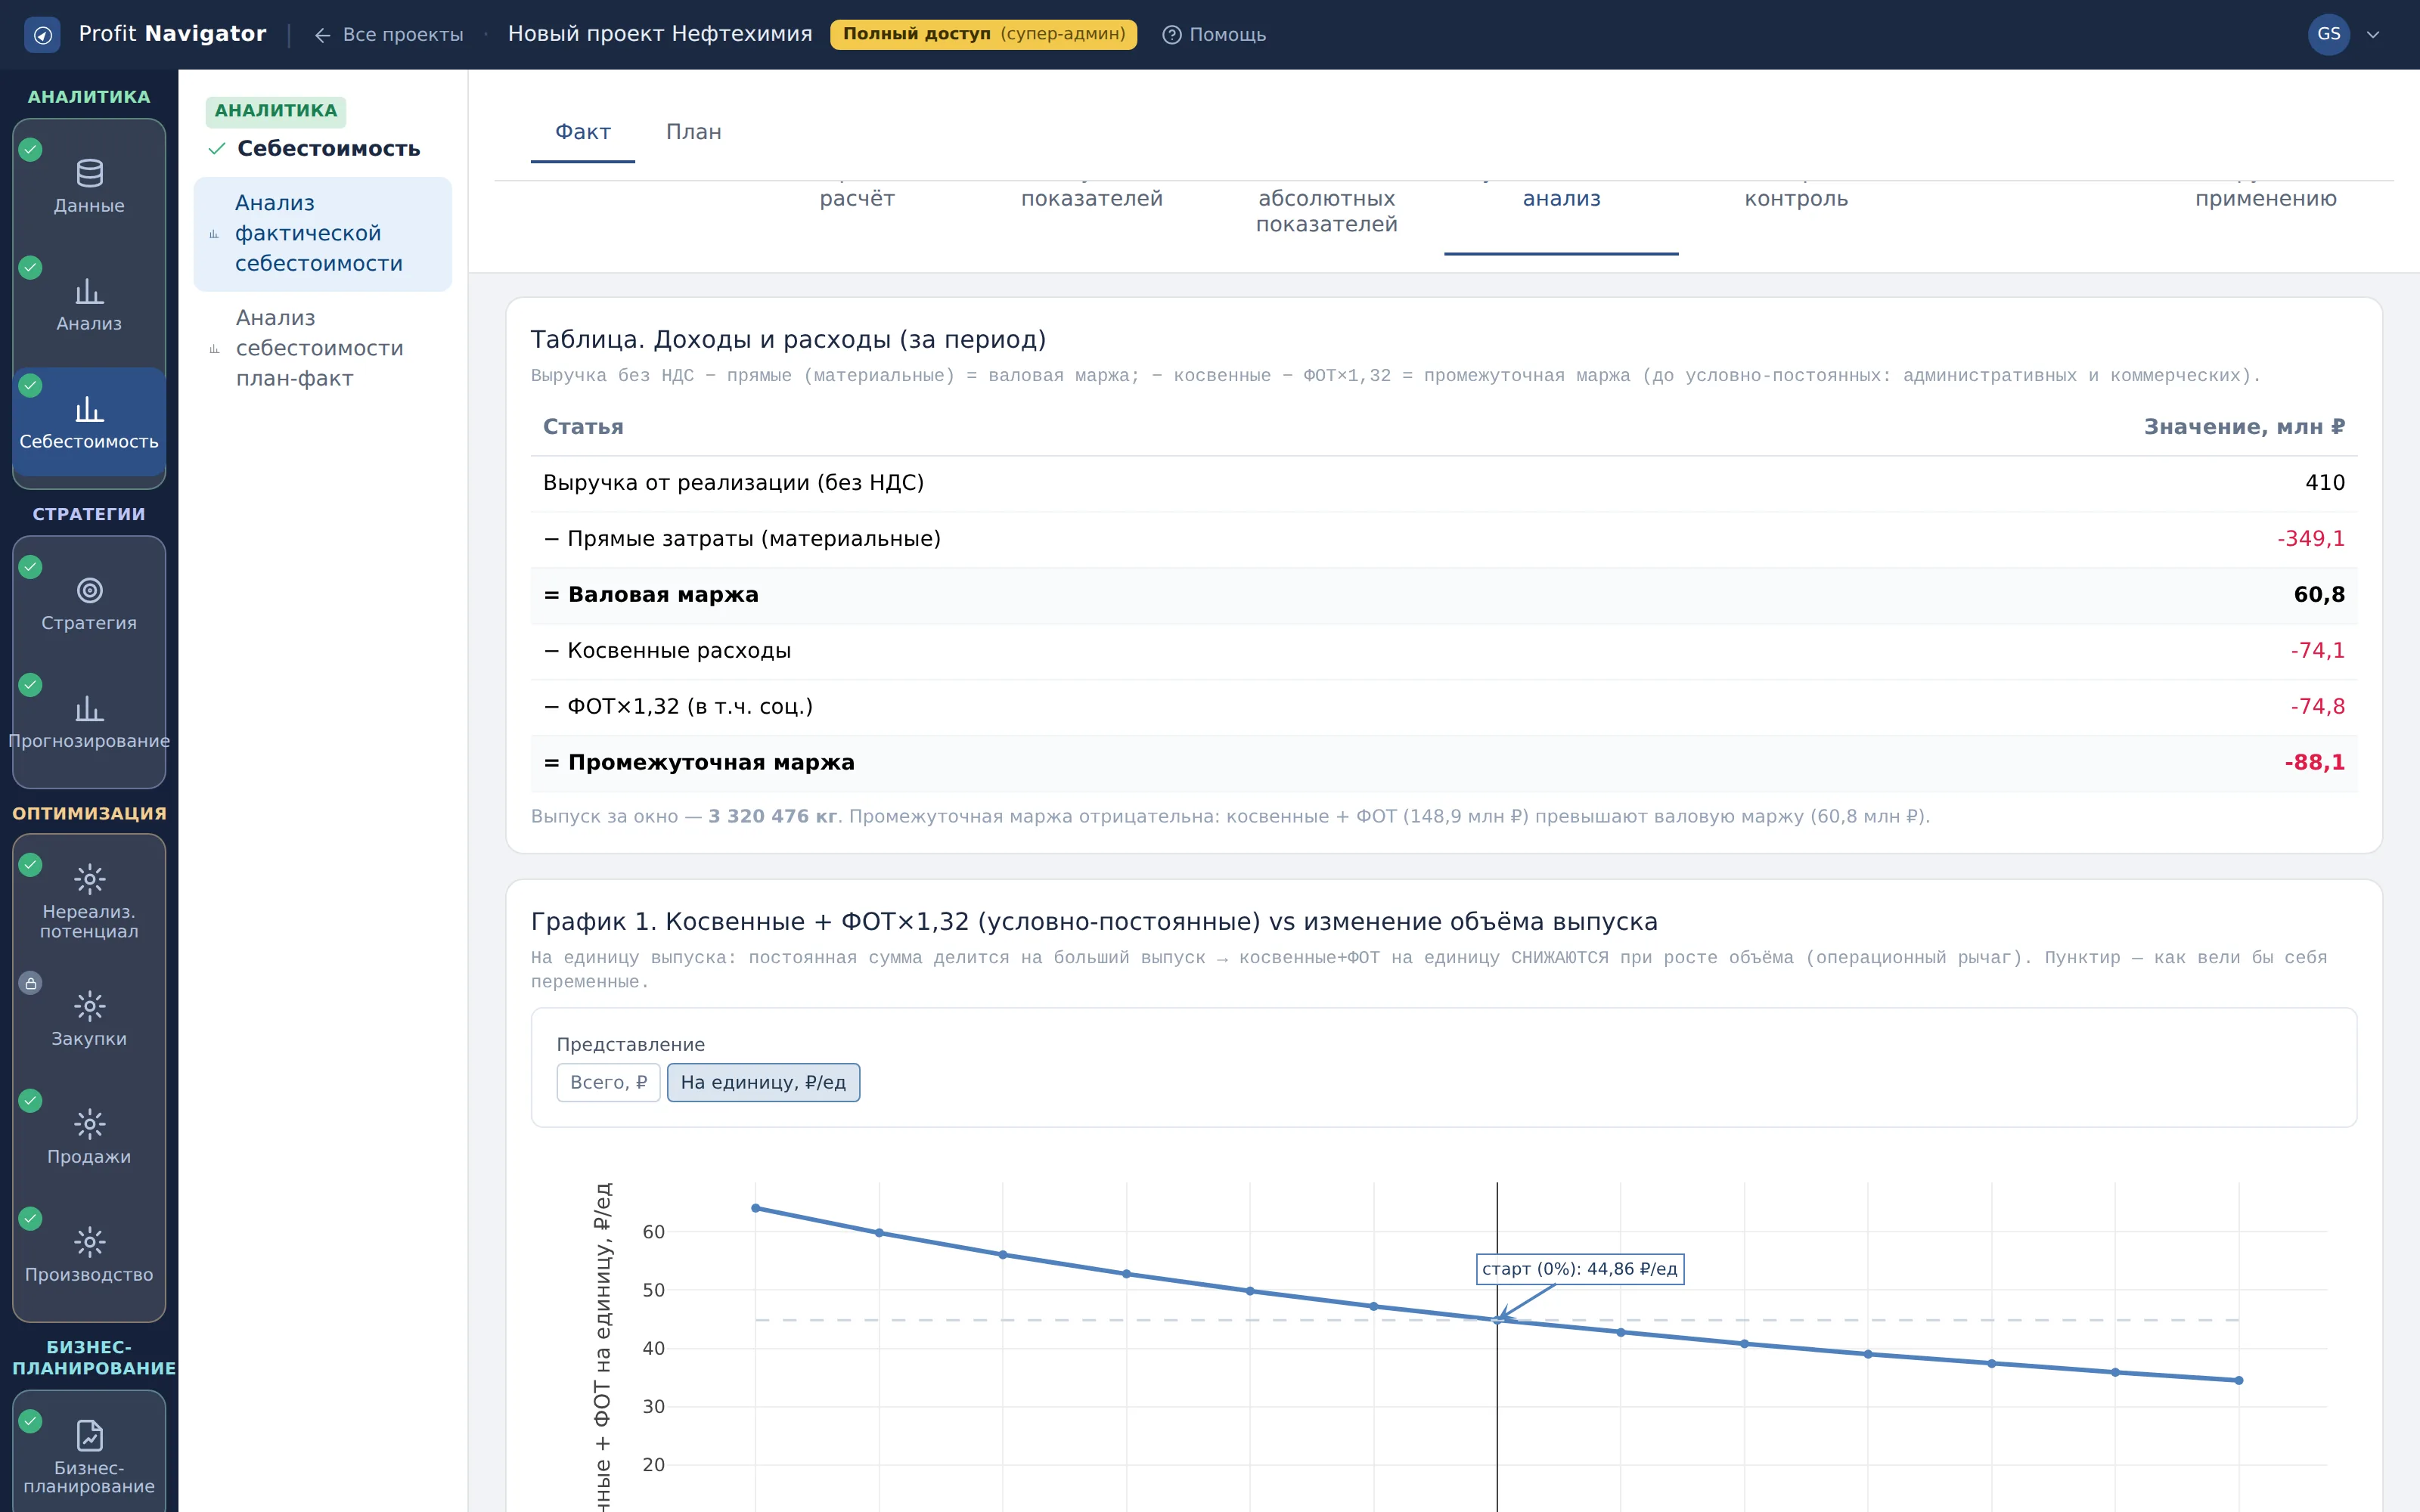Image resolution: width=2420 pixels, height=1512 pixels.
Task: Open the Помощь help link
Action: 1214,35
